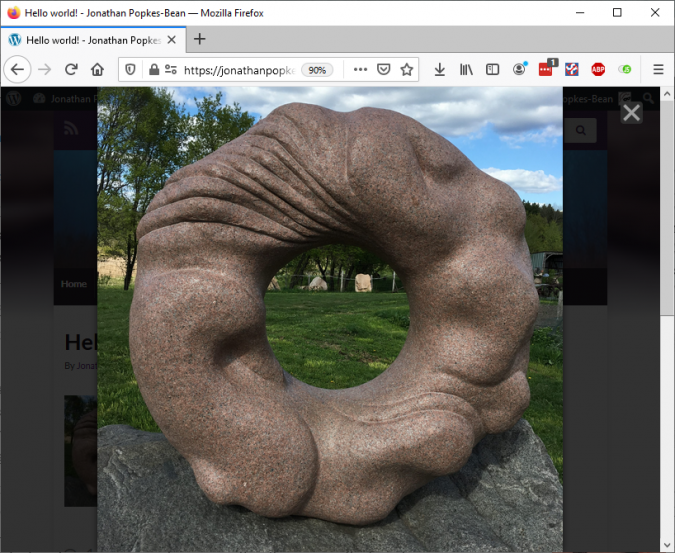Reset the 90% zoom level

(x=317, y=70)
